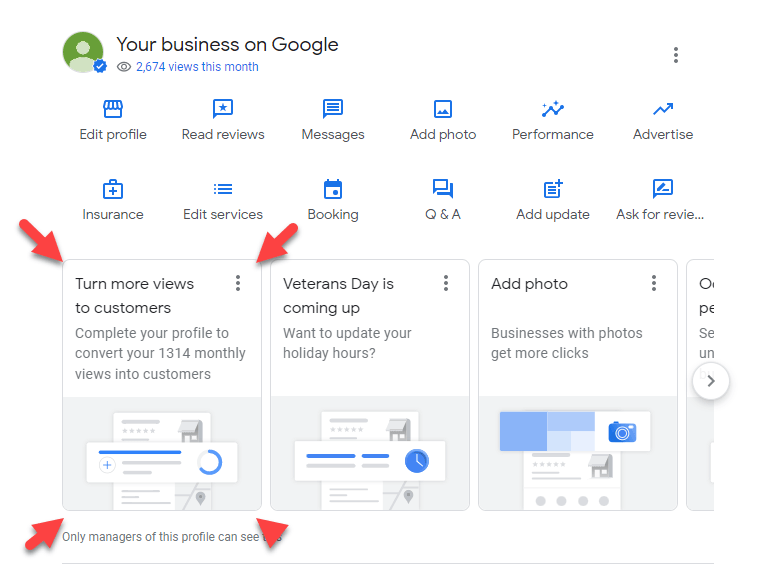Open the Insurance medical bag icon
The width and height of the screenshot is (770, 568).
[x=113, y=189]
